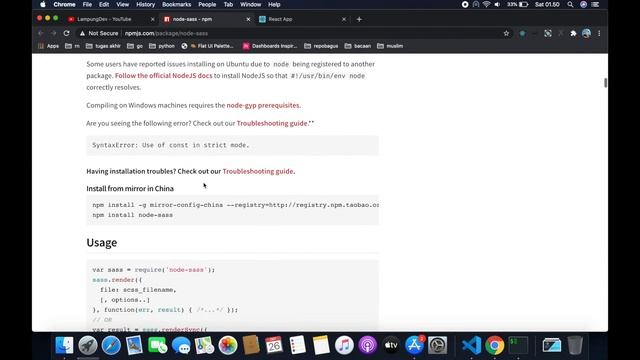Open the Help menu
This screenshot has height=360, width=640.
pos(274,4)
